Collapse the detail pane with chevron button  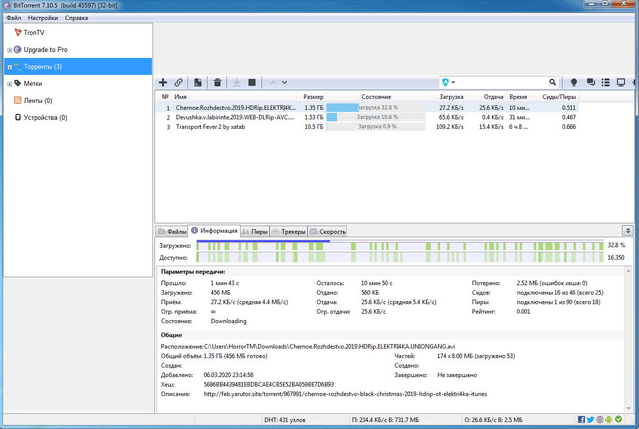[628, 231]
